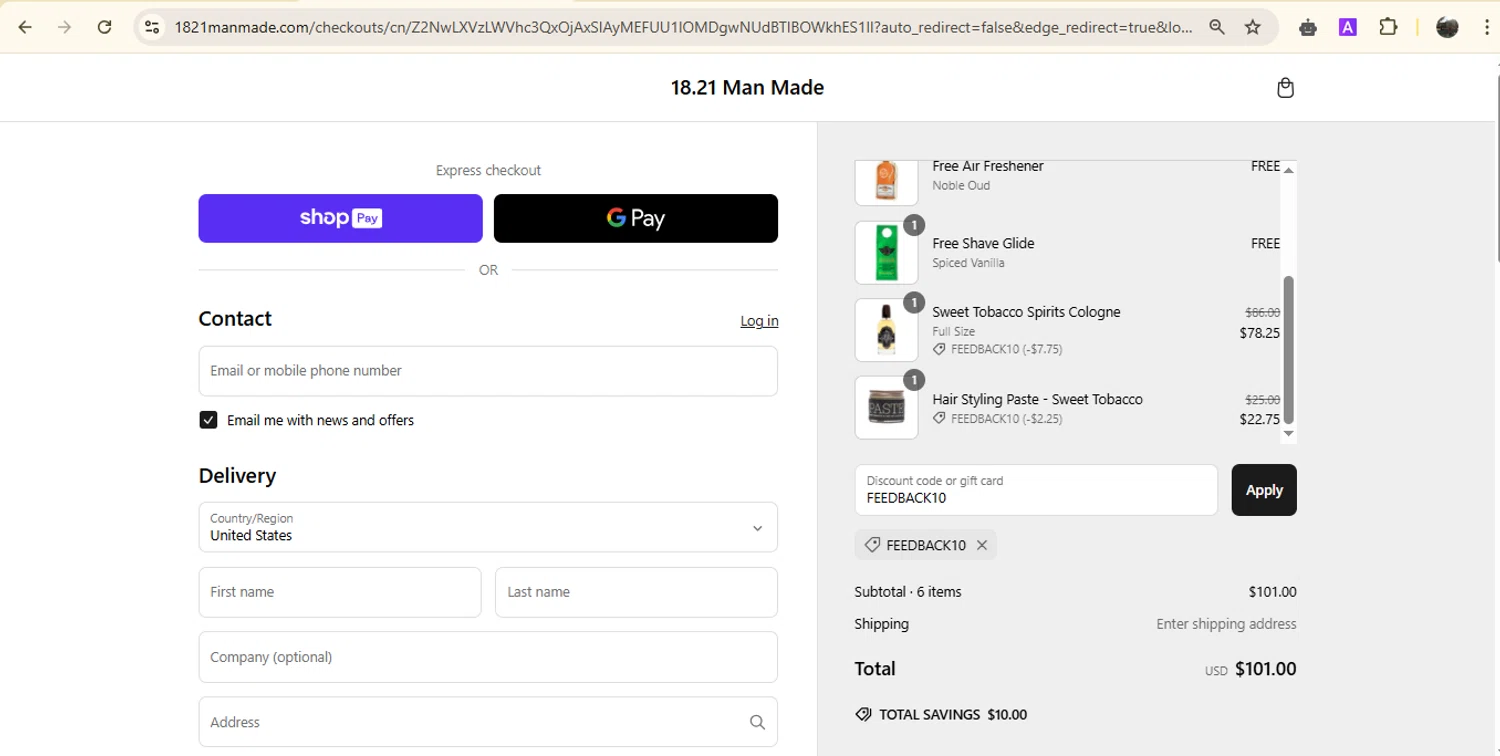The height and width of the screenshot is (756, 1500).
Task: Click 'FEEDBACK10 (-$2.25)' discount text
Action: 1006,419
